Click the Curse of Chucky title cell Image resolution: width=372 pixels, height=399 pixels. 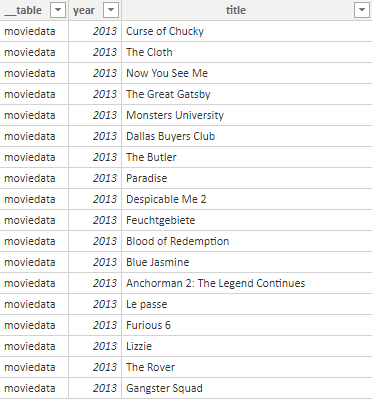click(247, 31)
